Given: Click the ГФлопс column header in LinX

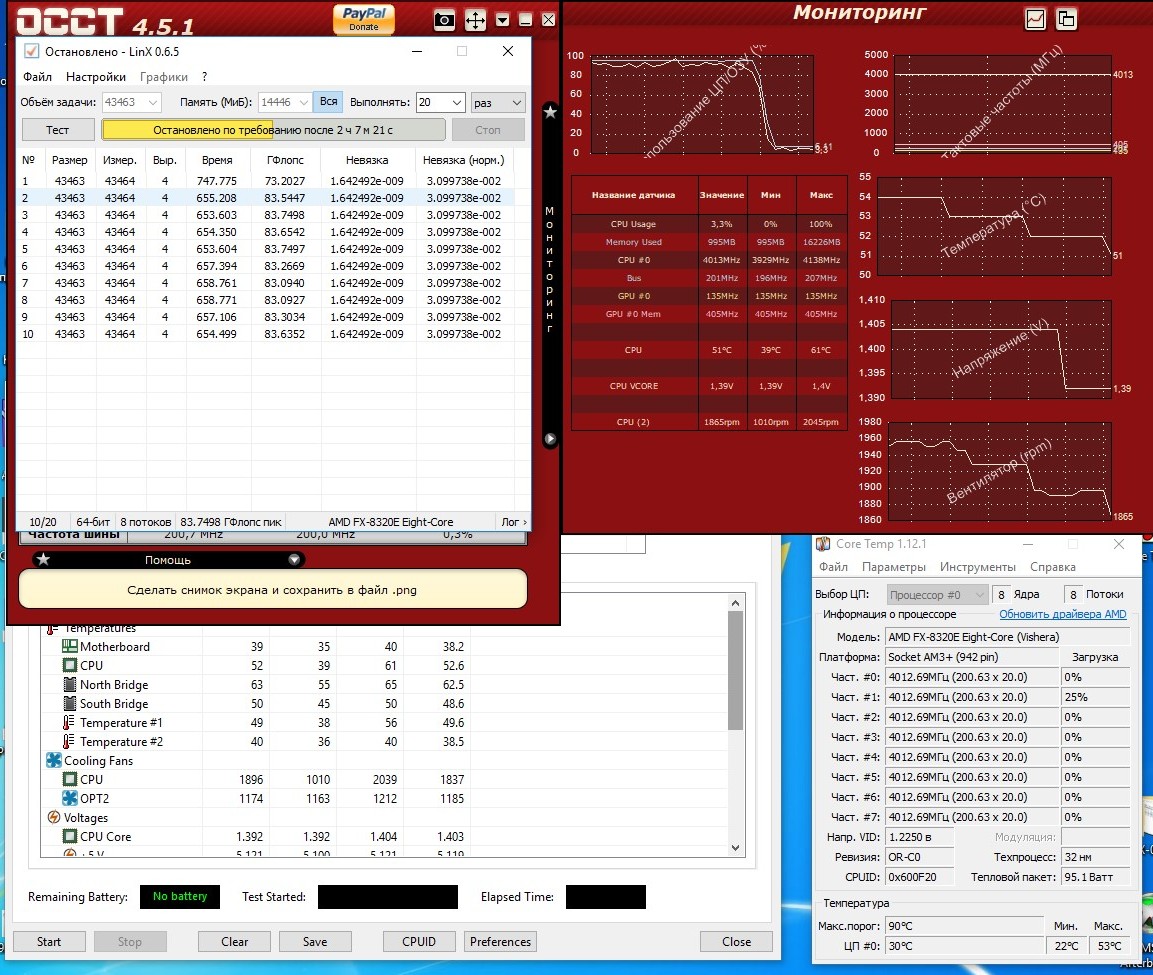Looking at the screenshot, I should [x=285, y=160].
